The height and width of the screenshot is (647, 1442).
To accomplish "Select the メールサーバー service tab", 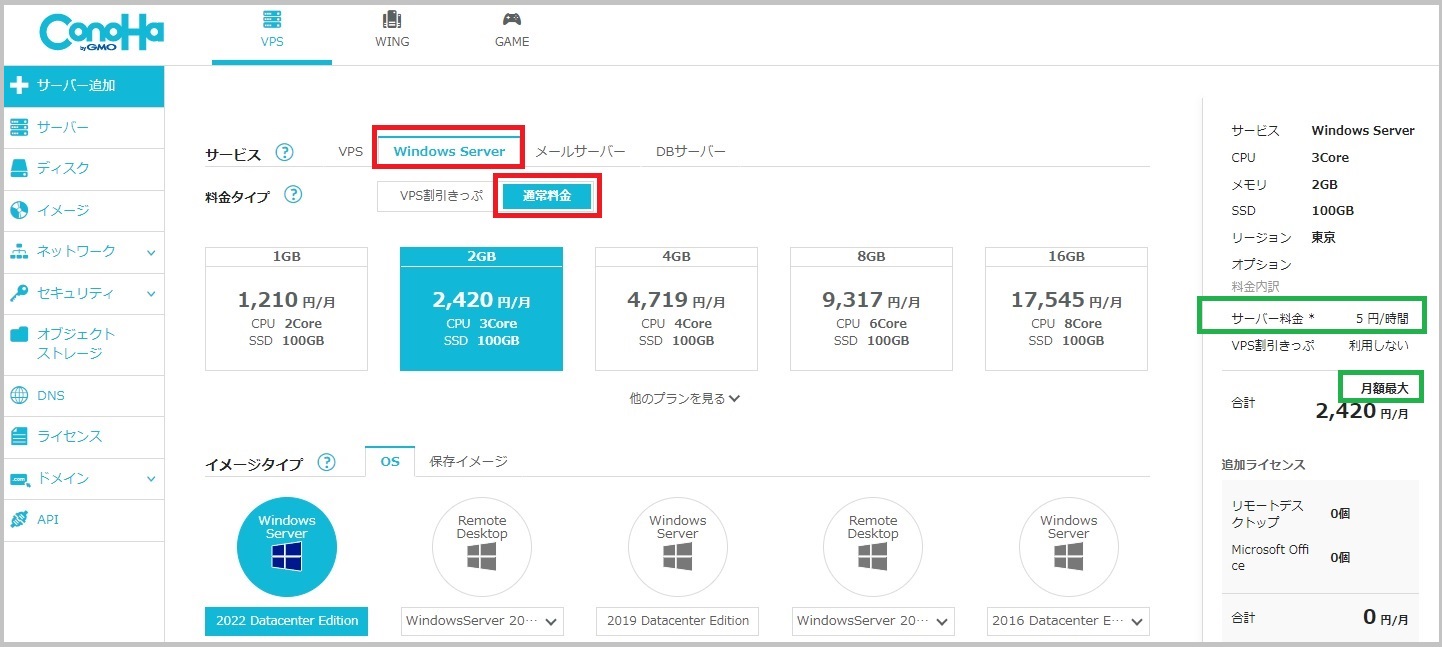I will pos(580,151).
